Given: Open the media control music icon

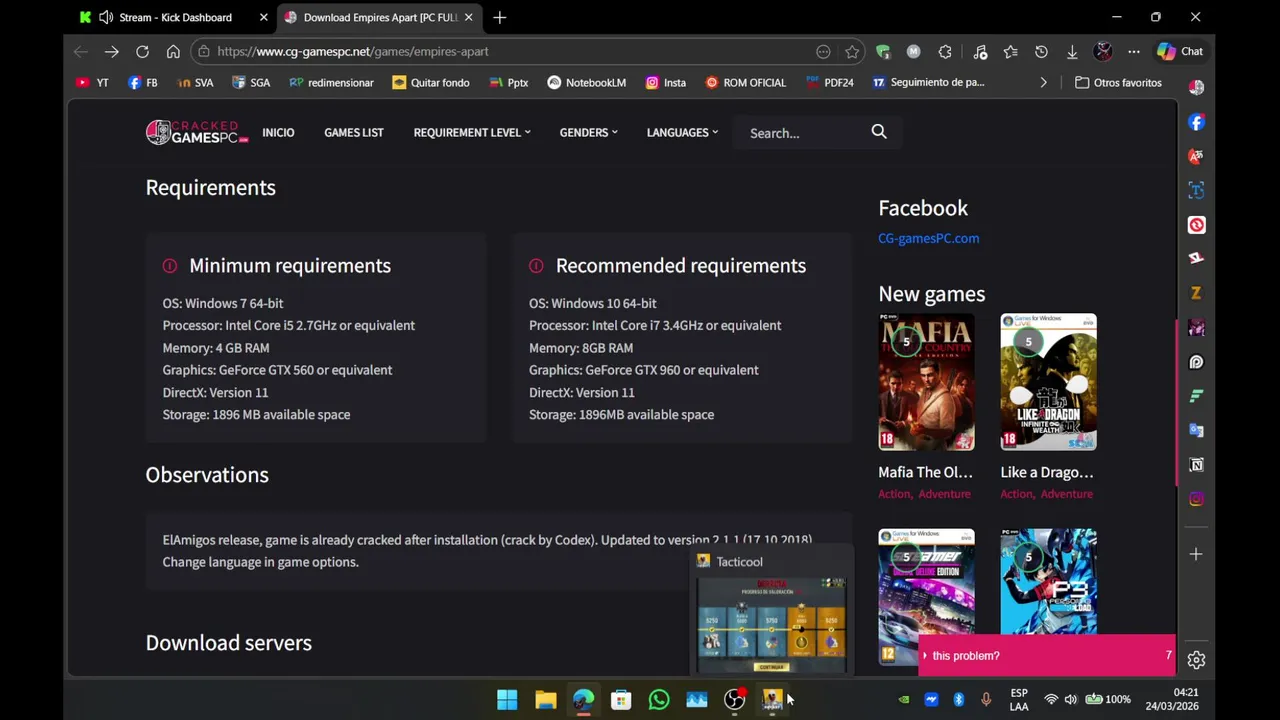Looking at the screenshot, I should (x=980, y=51).
